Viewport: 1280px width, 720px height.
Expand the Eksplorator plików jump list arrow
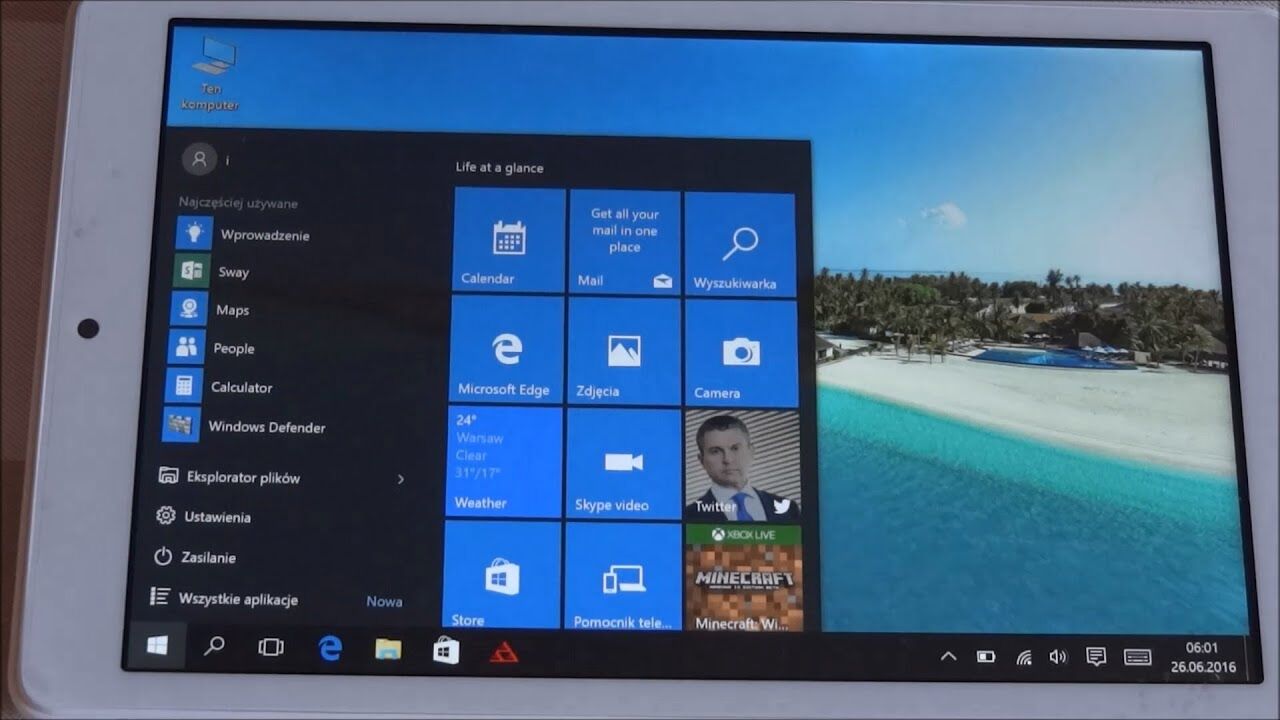tap(400, 479)
